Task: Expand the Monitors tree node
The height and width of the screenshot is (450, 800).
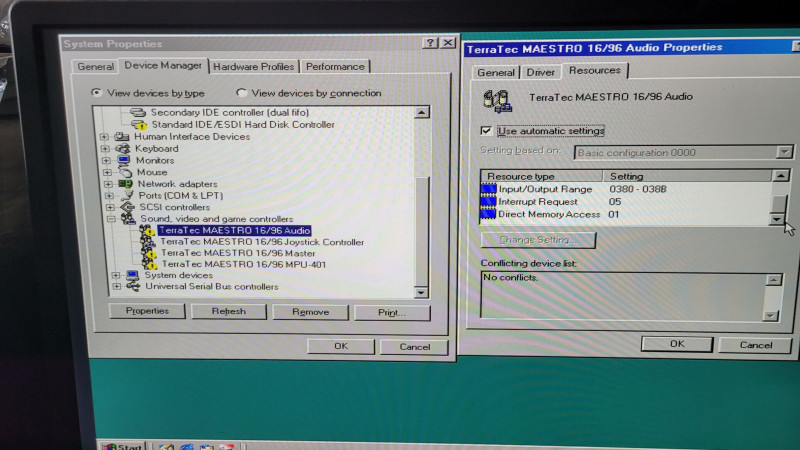Action: point(107,161)
